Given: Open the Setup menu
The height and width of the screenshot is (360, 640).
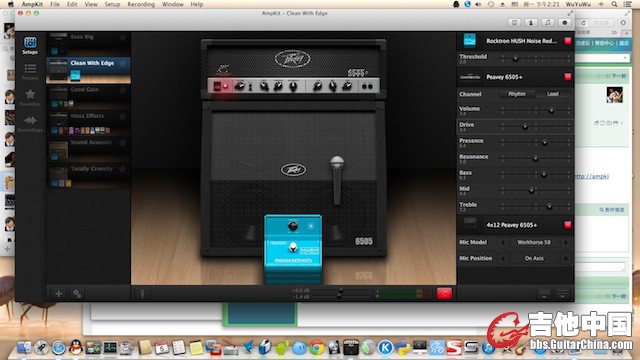Looking at the screenshot, I should [112, 4].
